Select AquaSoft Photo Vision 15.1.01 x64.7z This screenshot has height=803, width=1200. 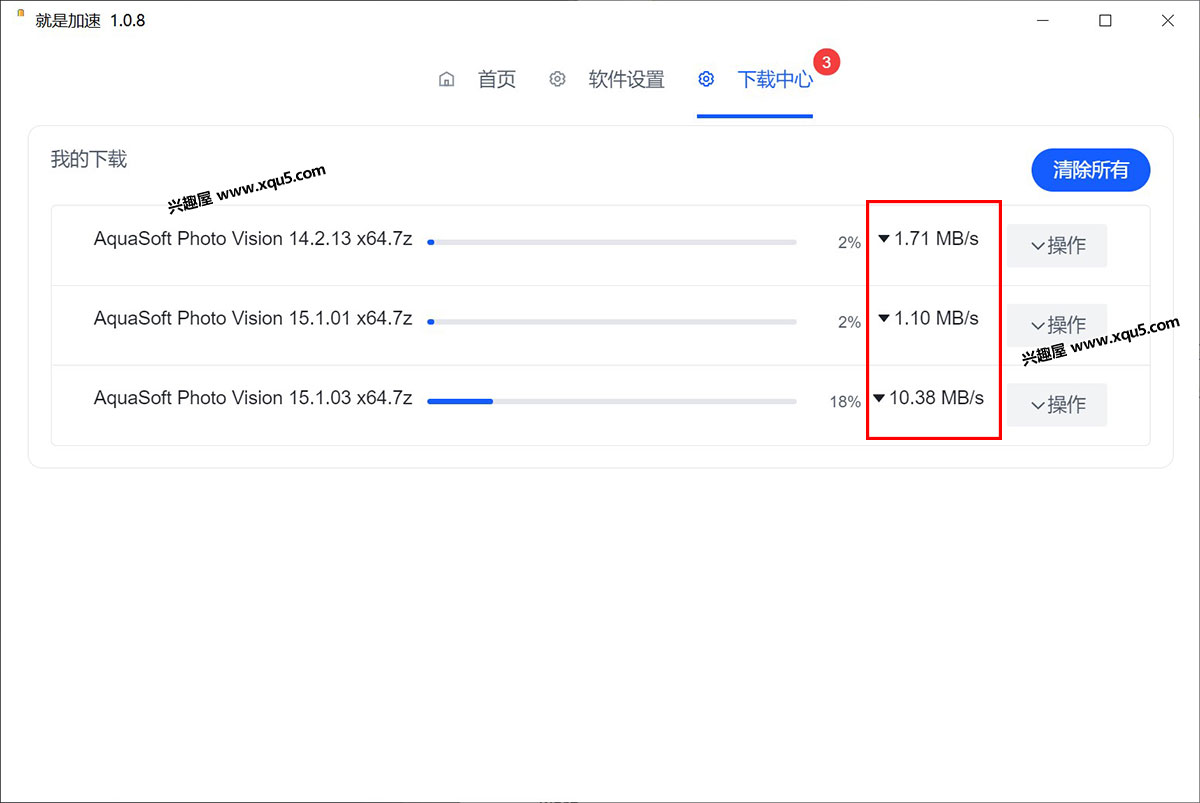point(253,318)
